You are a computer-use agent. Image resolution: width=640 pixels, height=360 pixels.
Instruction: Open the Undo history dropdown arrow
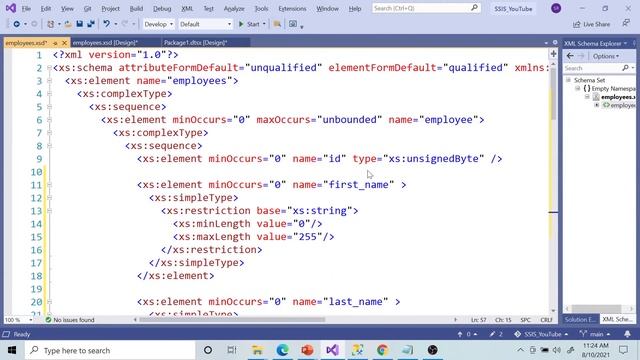point(116,24)
